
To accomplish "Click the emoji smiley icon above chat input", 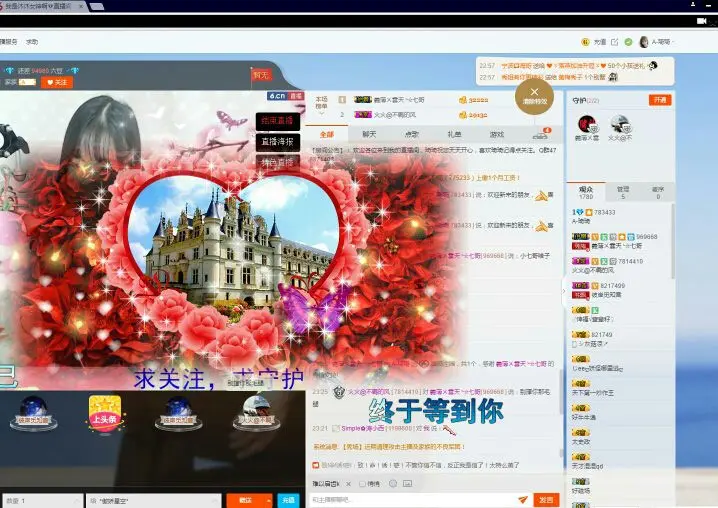I will point(393,483).
